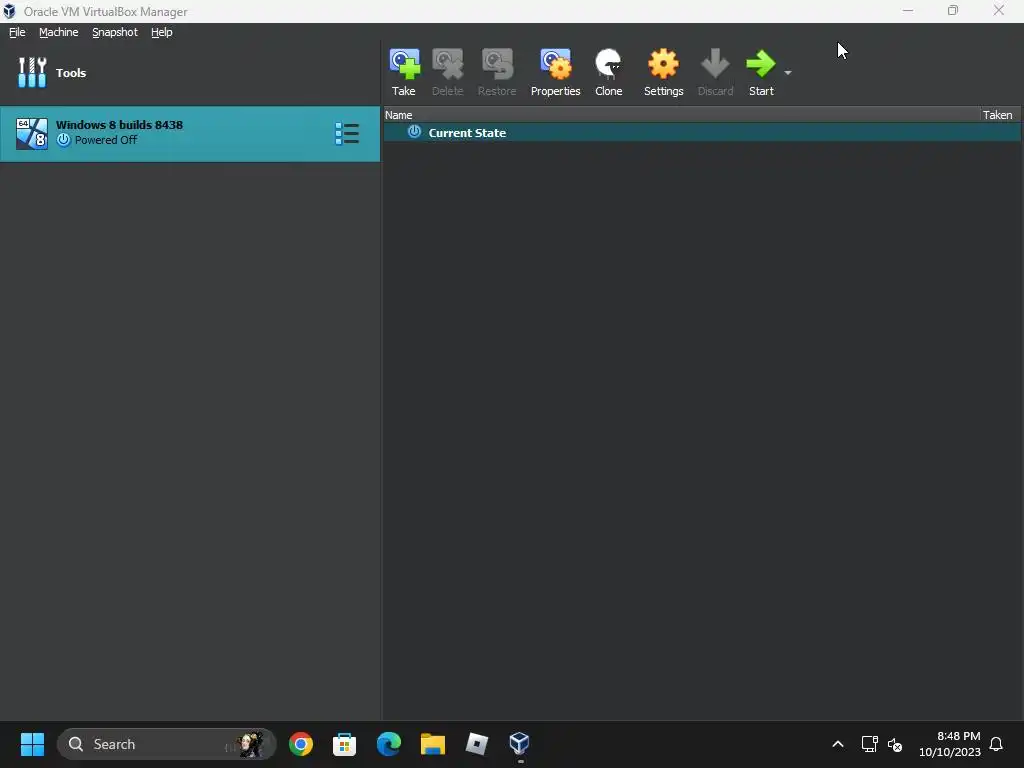This screenshot has width=1024, height=768.
Task: Click the Discard arrow icon
Action: [715, 64]
